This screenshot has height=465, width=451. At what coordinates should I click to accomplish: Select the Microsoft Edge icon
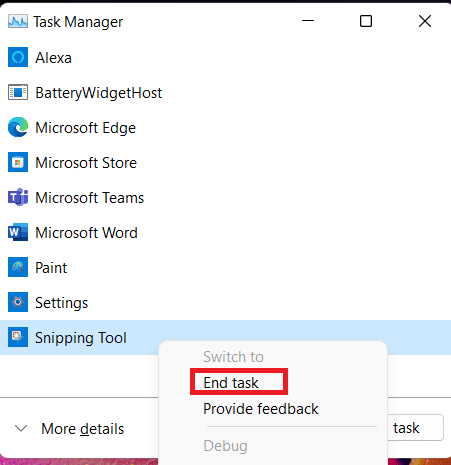[18, 127]
